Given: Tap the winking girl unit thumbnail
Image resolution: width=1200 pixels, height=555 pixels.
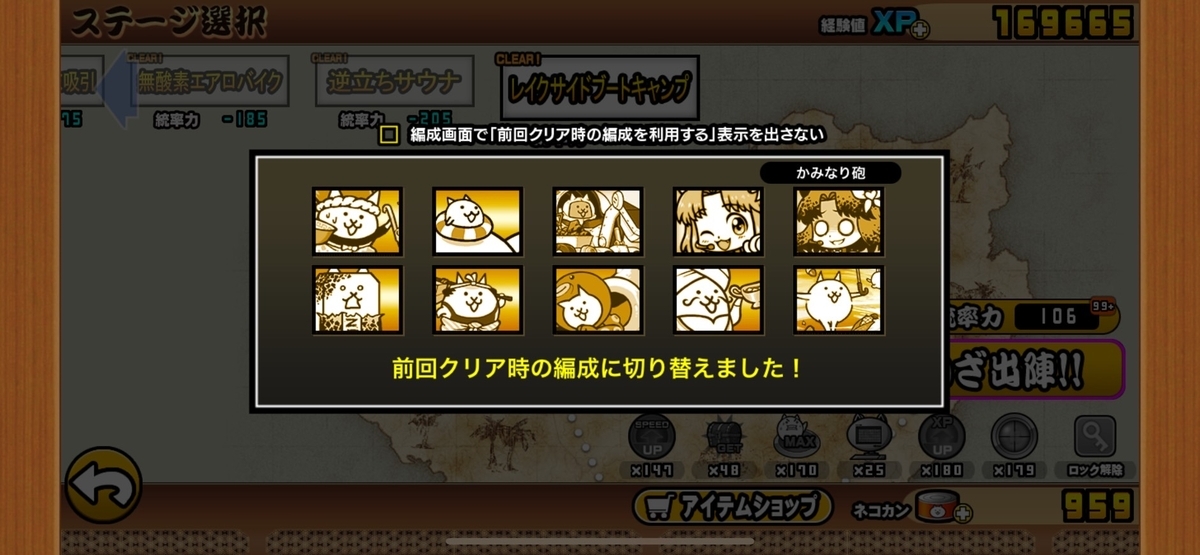Looking at the screenshot, I should tap(718, 221).
